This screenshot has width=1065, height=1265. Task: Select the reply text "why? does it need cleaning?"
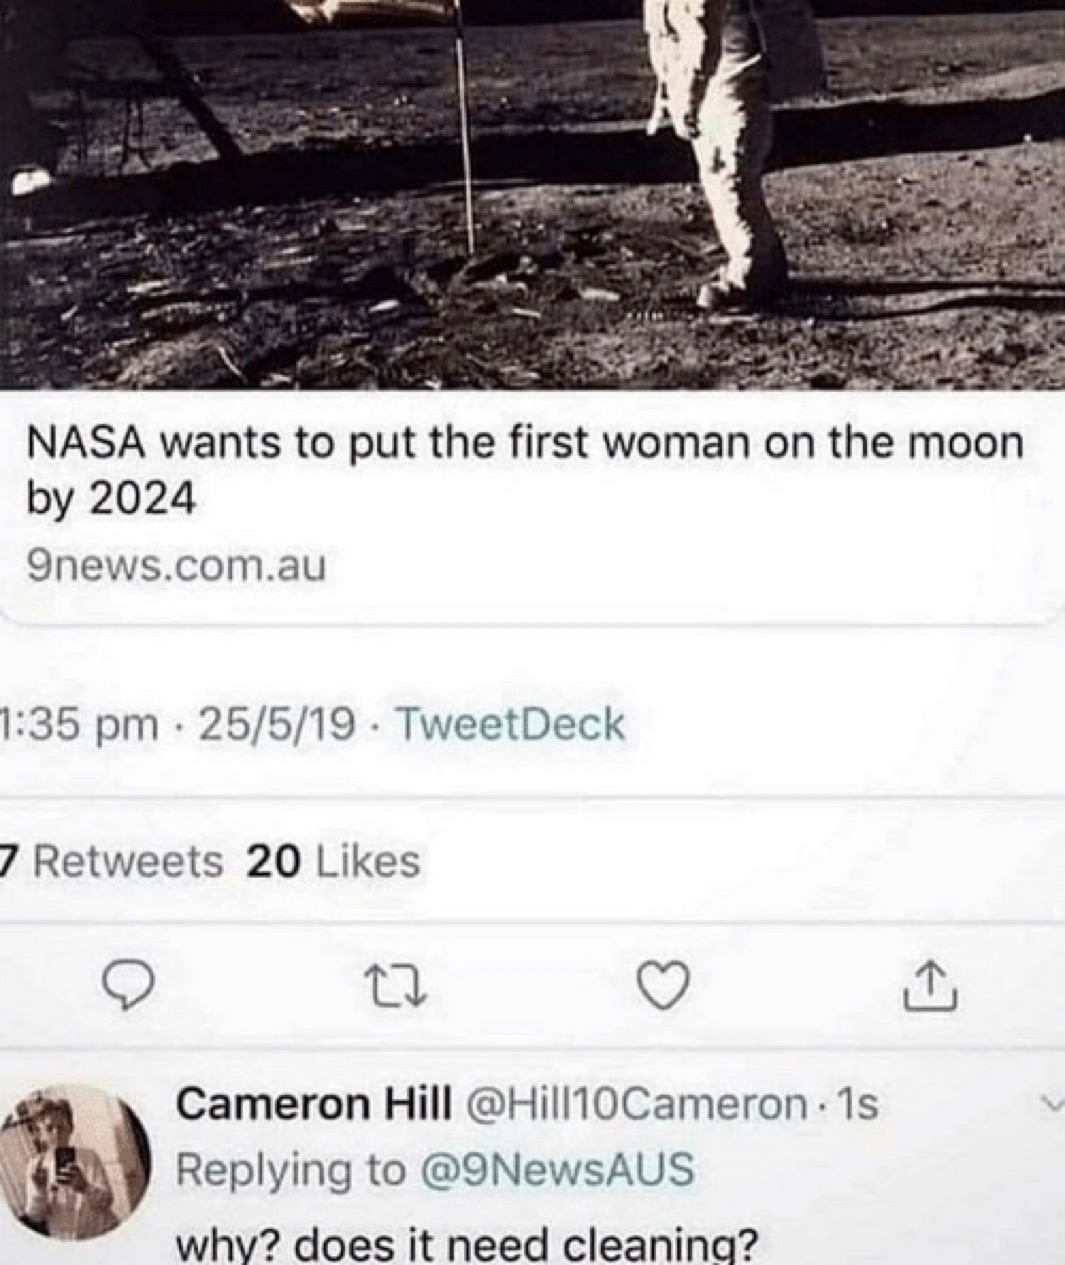click(x=466, y=1245)
